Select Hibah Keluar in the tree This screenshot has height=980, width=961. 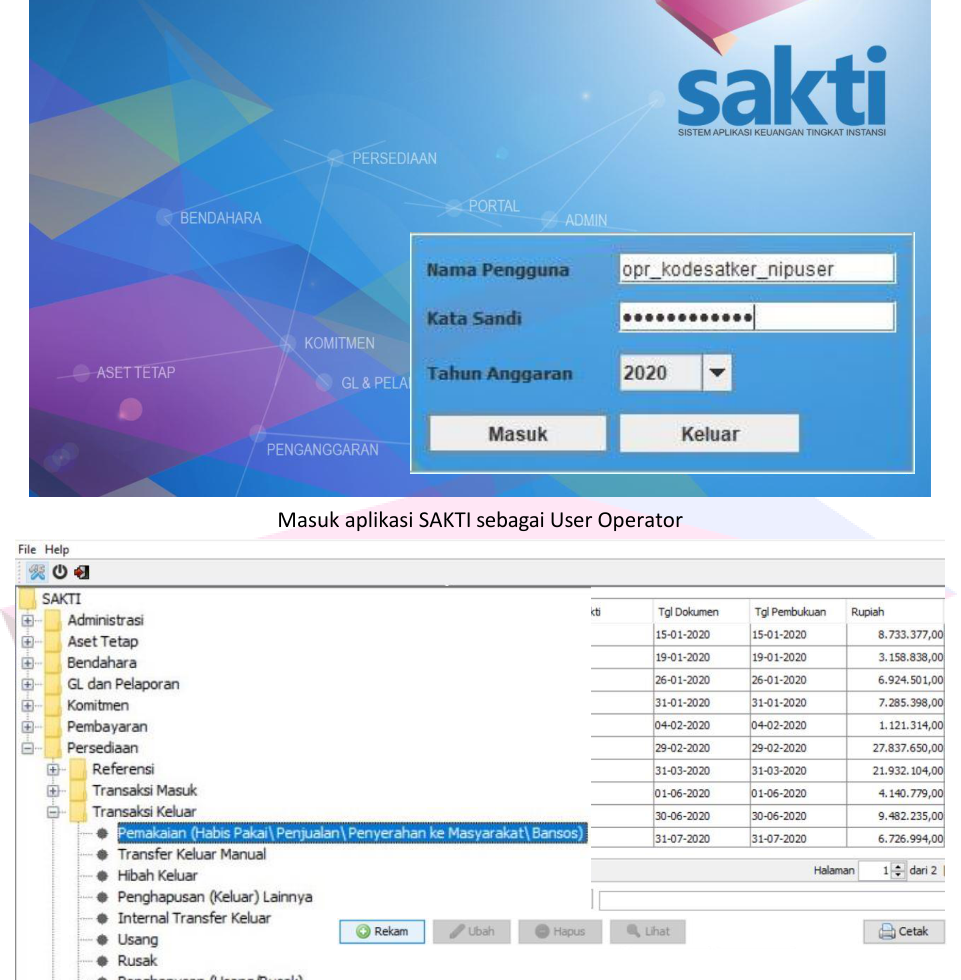158,876
